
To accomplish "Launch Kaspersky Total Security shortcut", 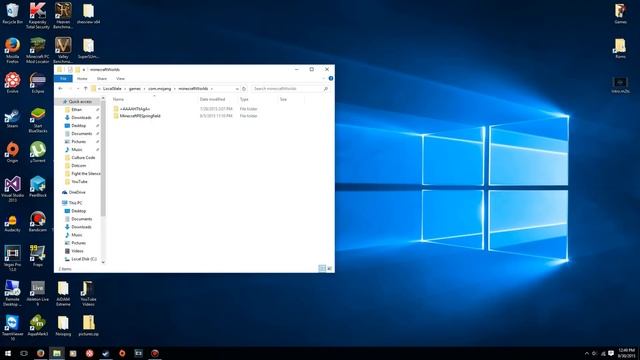I will [x=38, y=16].
